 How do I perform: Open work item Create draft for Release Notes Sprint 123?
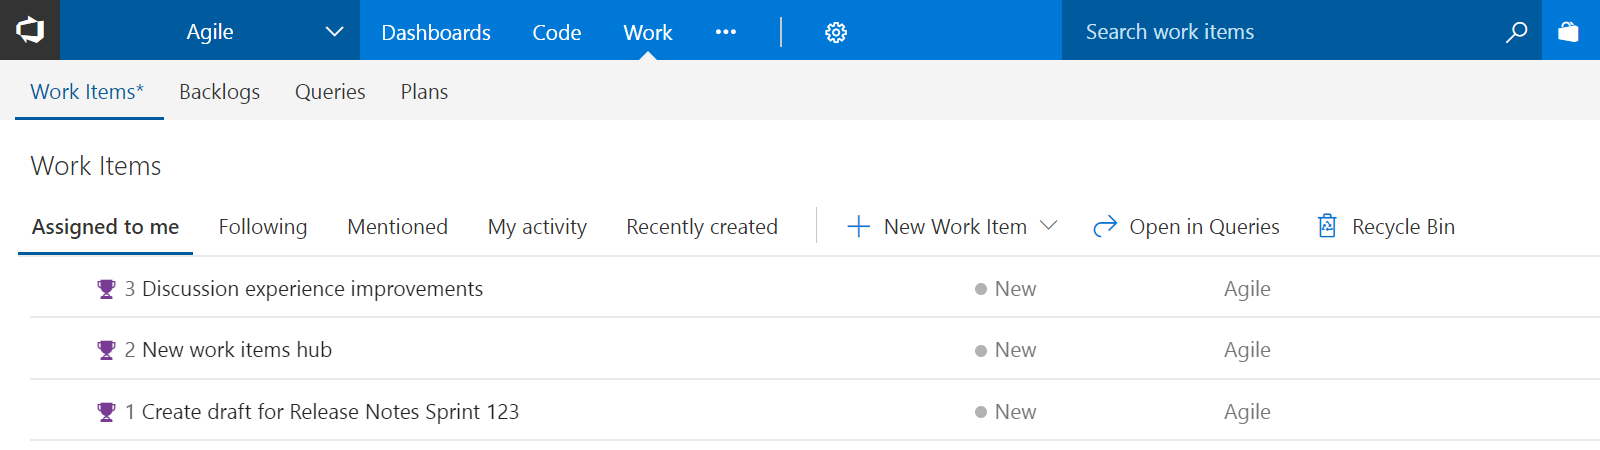330,412
